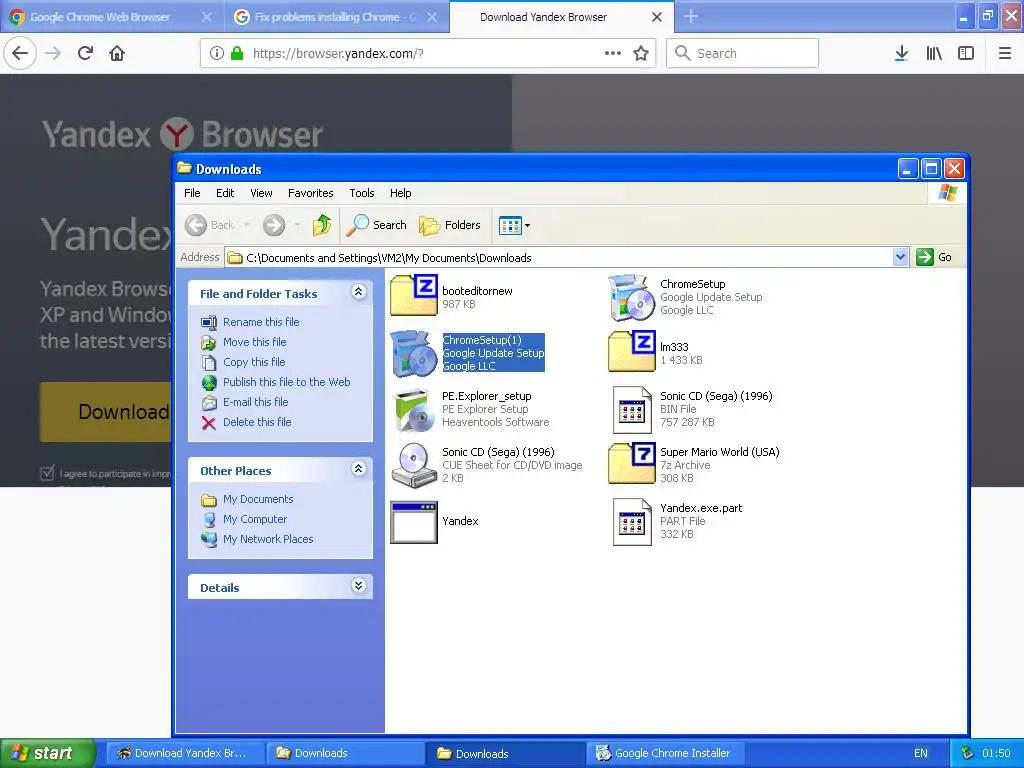This screenshot has height=768, width=1024.
Task: Select the Yandex application icon
Action: (x=414, y=522)
